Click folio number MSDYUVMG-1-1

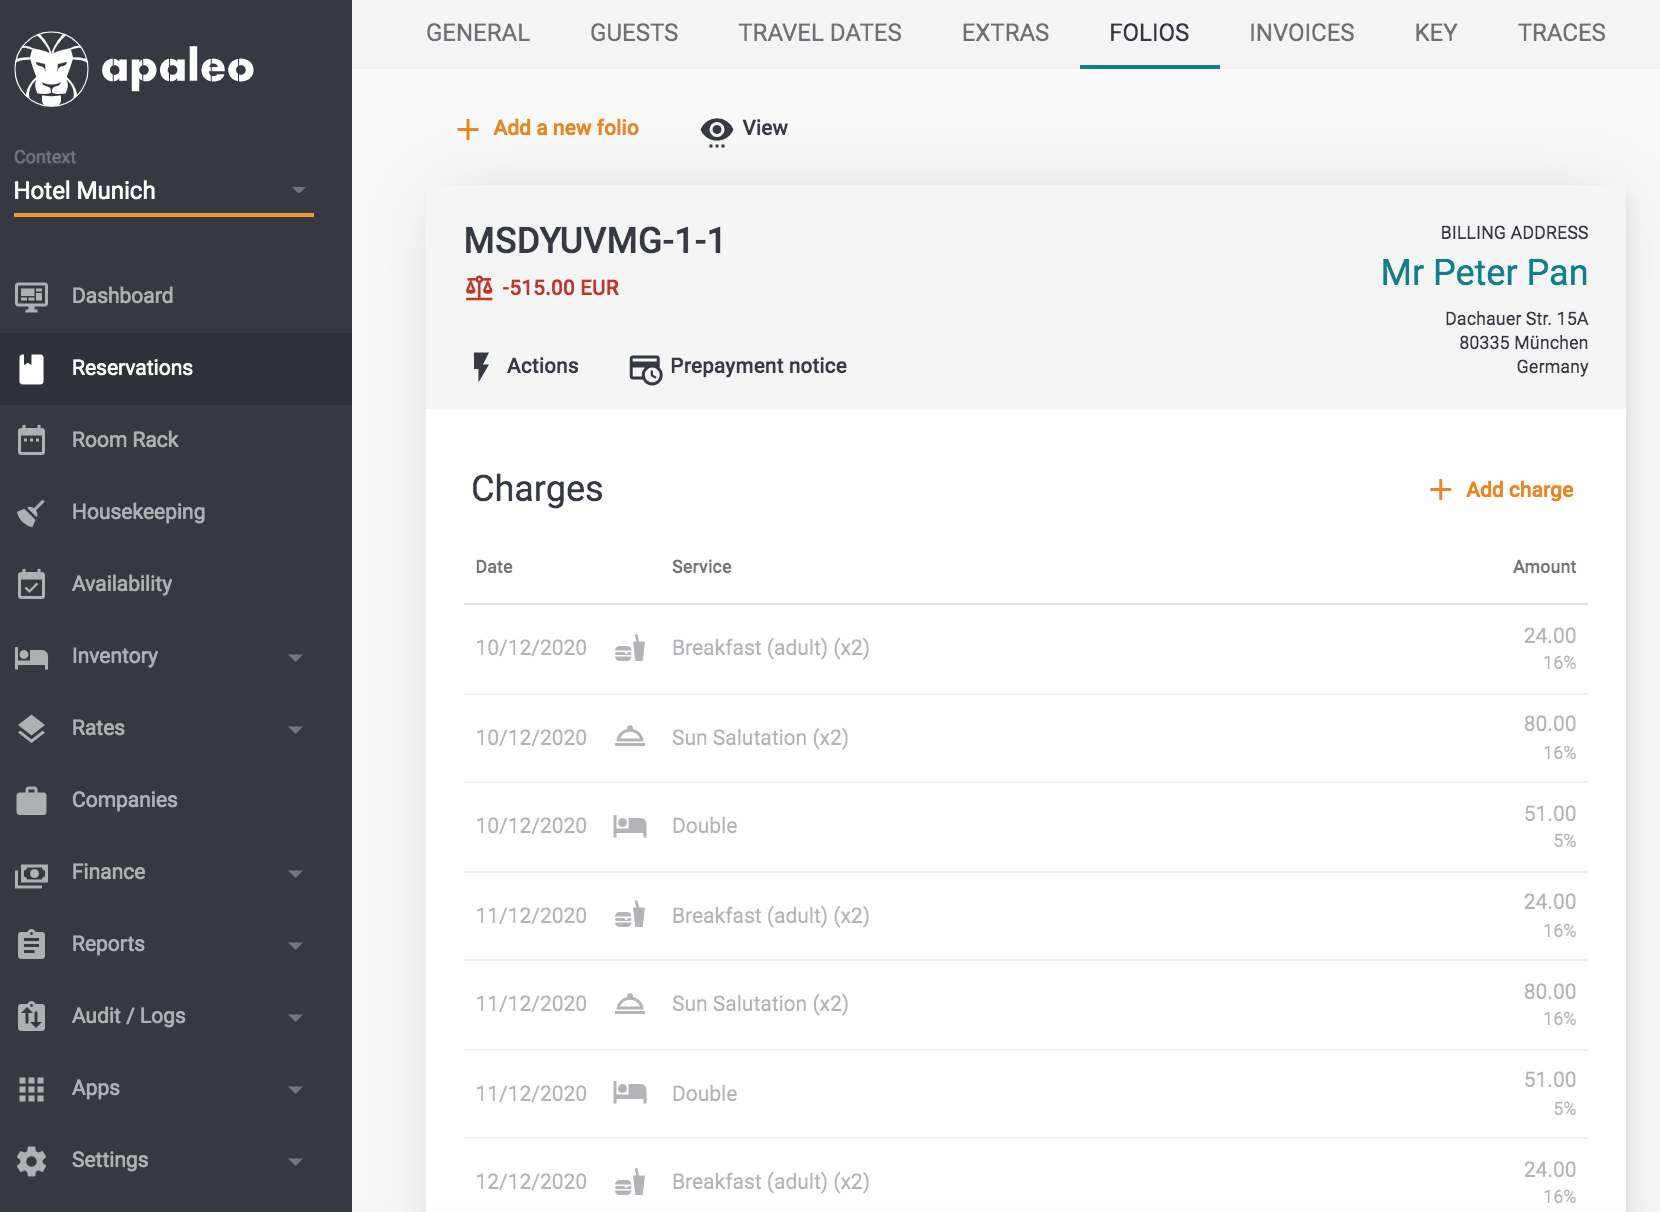(594, 241)
